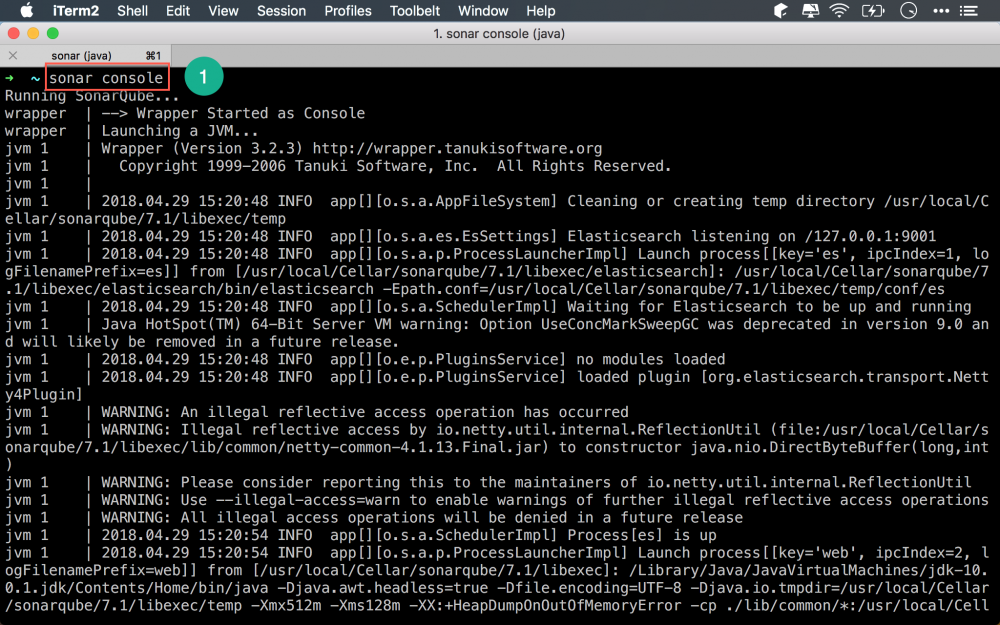Click the cube-shaped menu bar icon

click(x=781, y=11)
